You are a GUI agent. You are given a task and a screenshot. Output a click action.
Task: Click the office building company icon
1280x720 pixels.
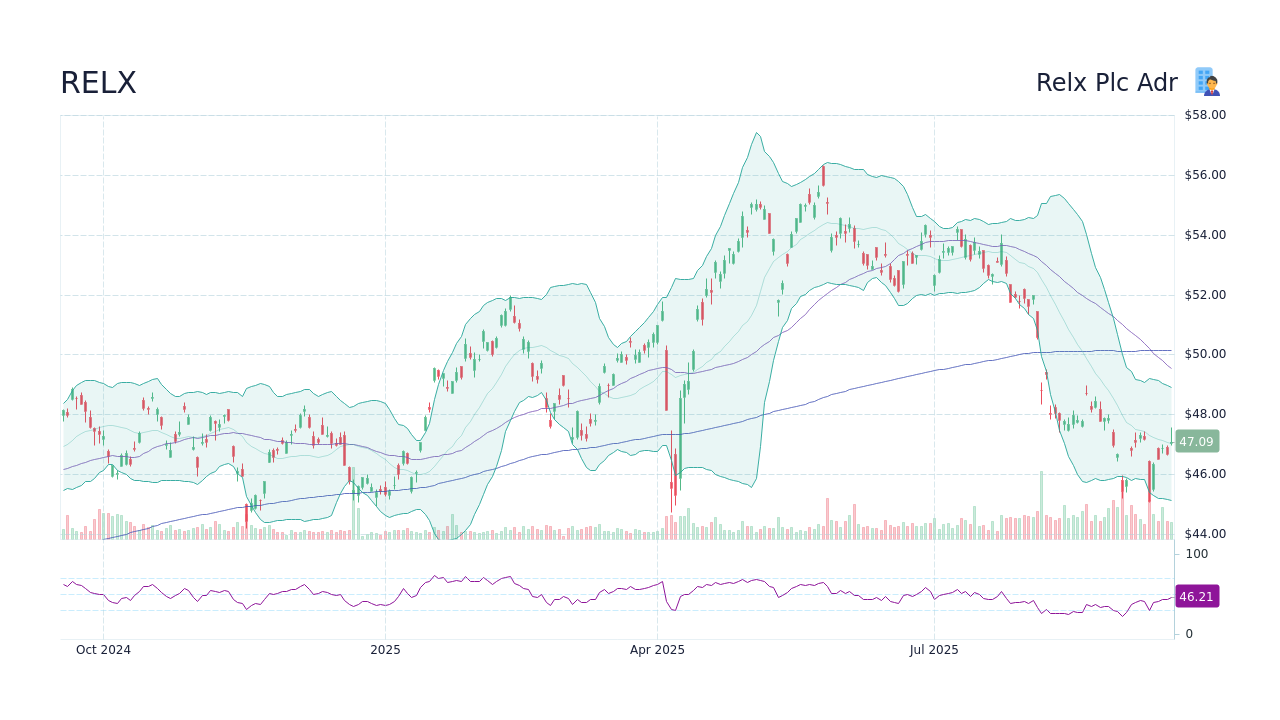1206,81
